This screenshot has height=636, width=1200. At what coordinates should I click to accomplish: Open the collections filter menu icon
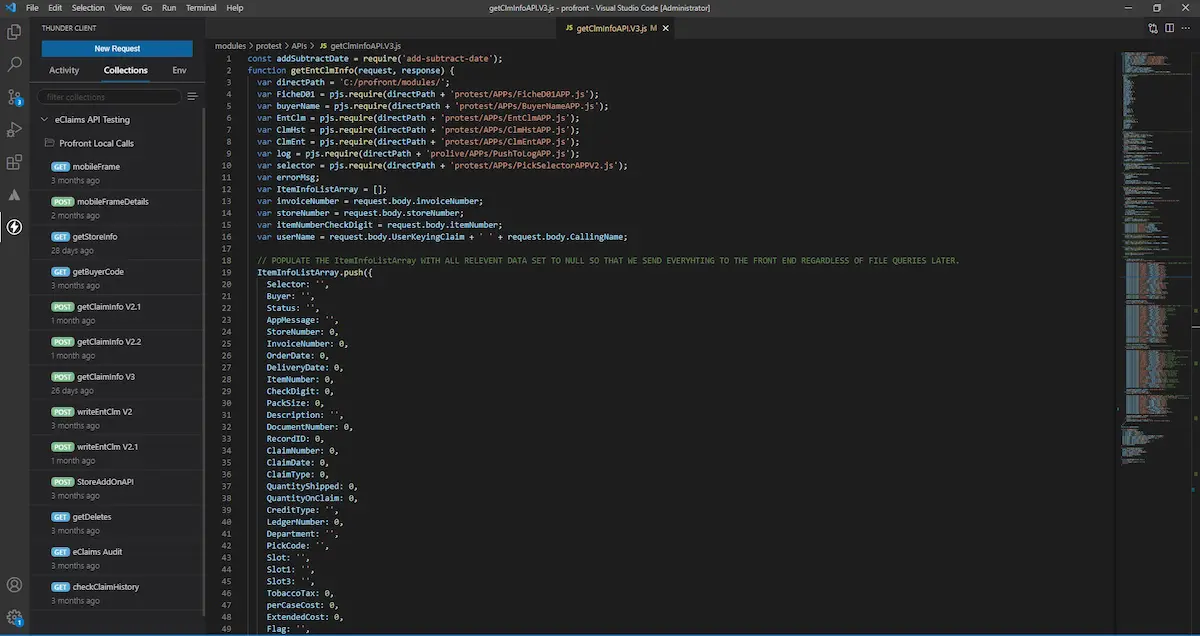[192, 97]
